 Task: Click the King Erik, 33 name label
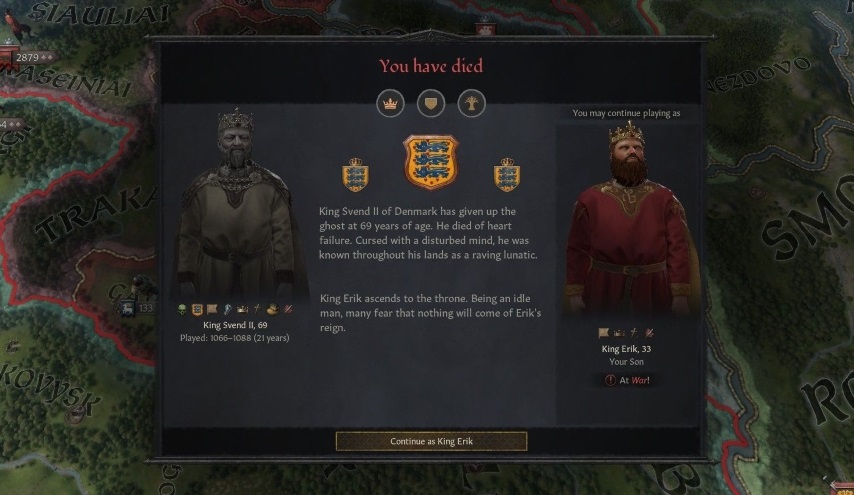[626, 349]
